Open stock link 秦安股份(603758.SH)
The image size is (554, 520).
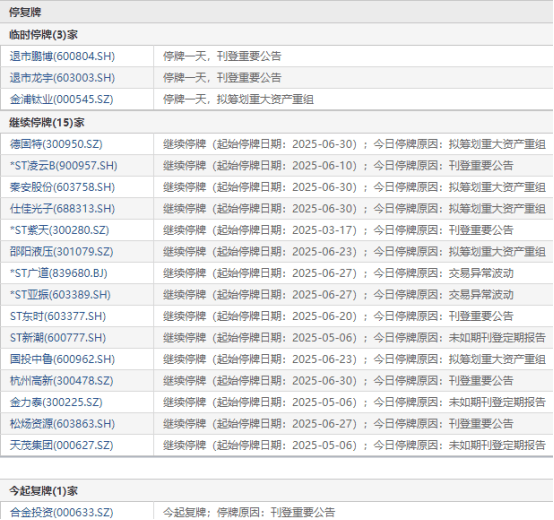tap(62, 187)
